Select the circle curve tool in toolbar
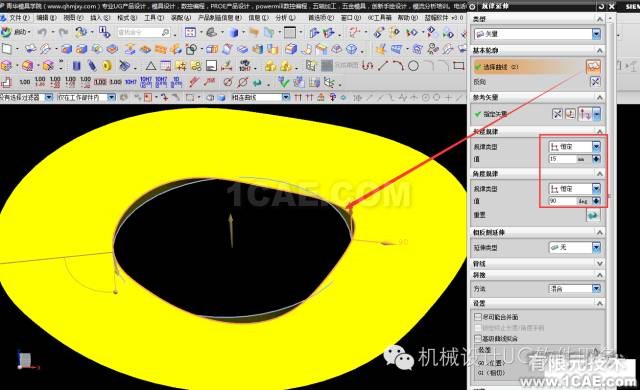The width and height of the screenshot is (640, 390). pos(413,65)
